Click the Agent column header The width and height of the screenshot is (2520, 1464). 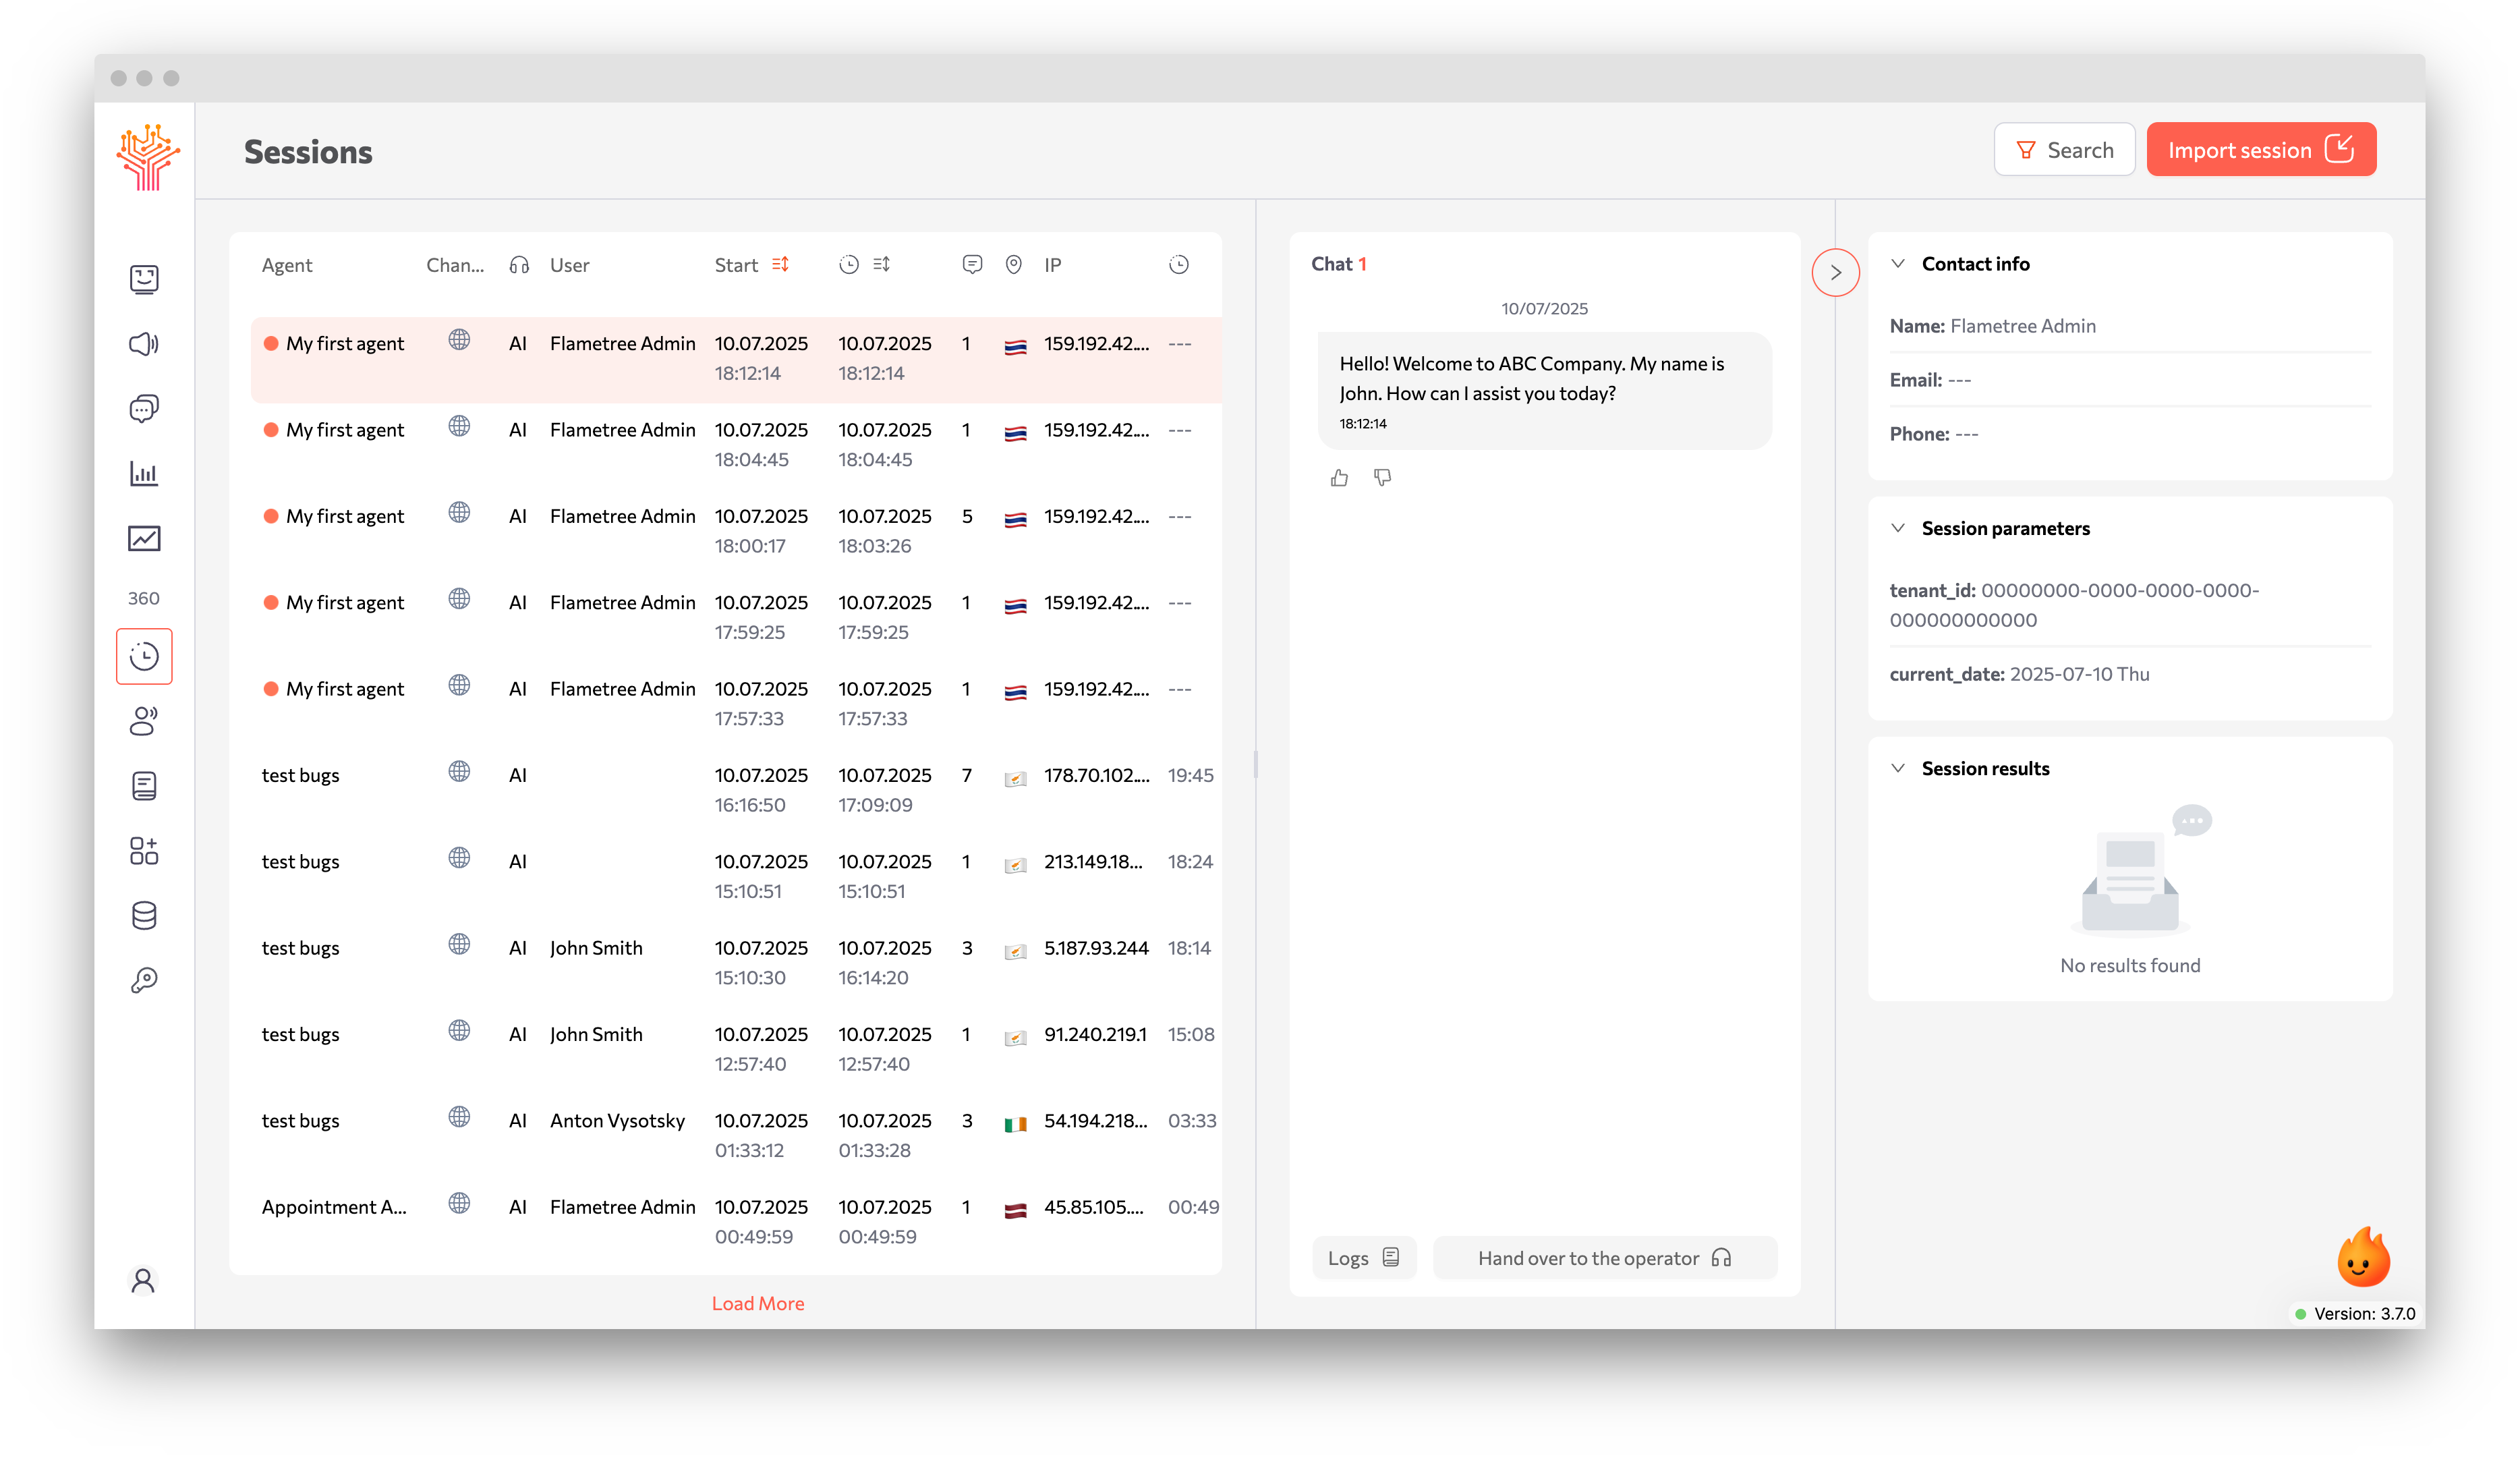(287, 265)
